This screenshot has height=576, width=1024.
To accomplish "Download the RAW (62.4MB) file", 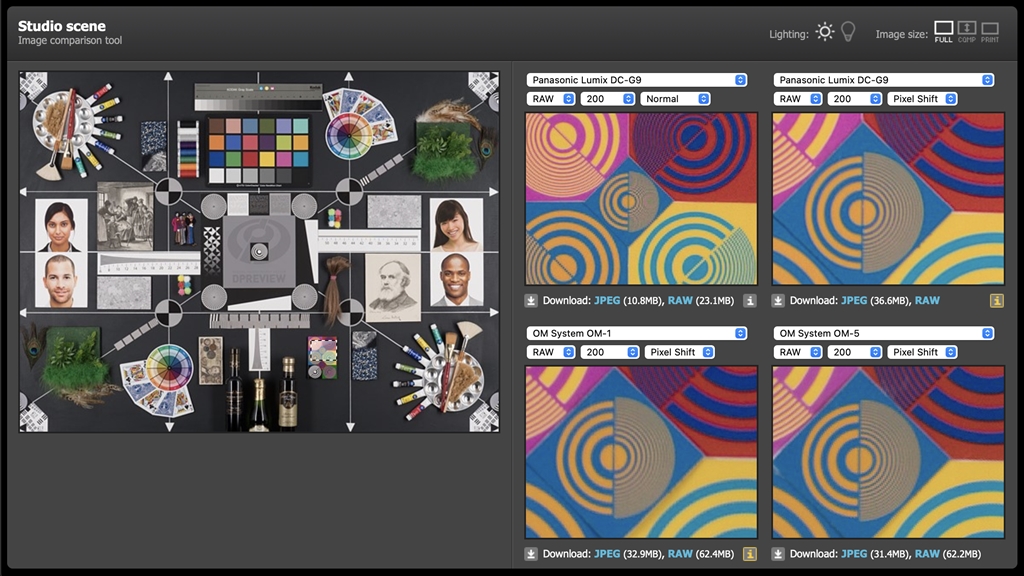I will click(x=680, y=554).
